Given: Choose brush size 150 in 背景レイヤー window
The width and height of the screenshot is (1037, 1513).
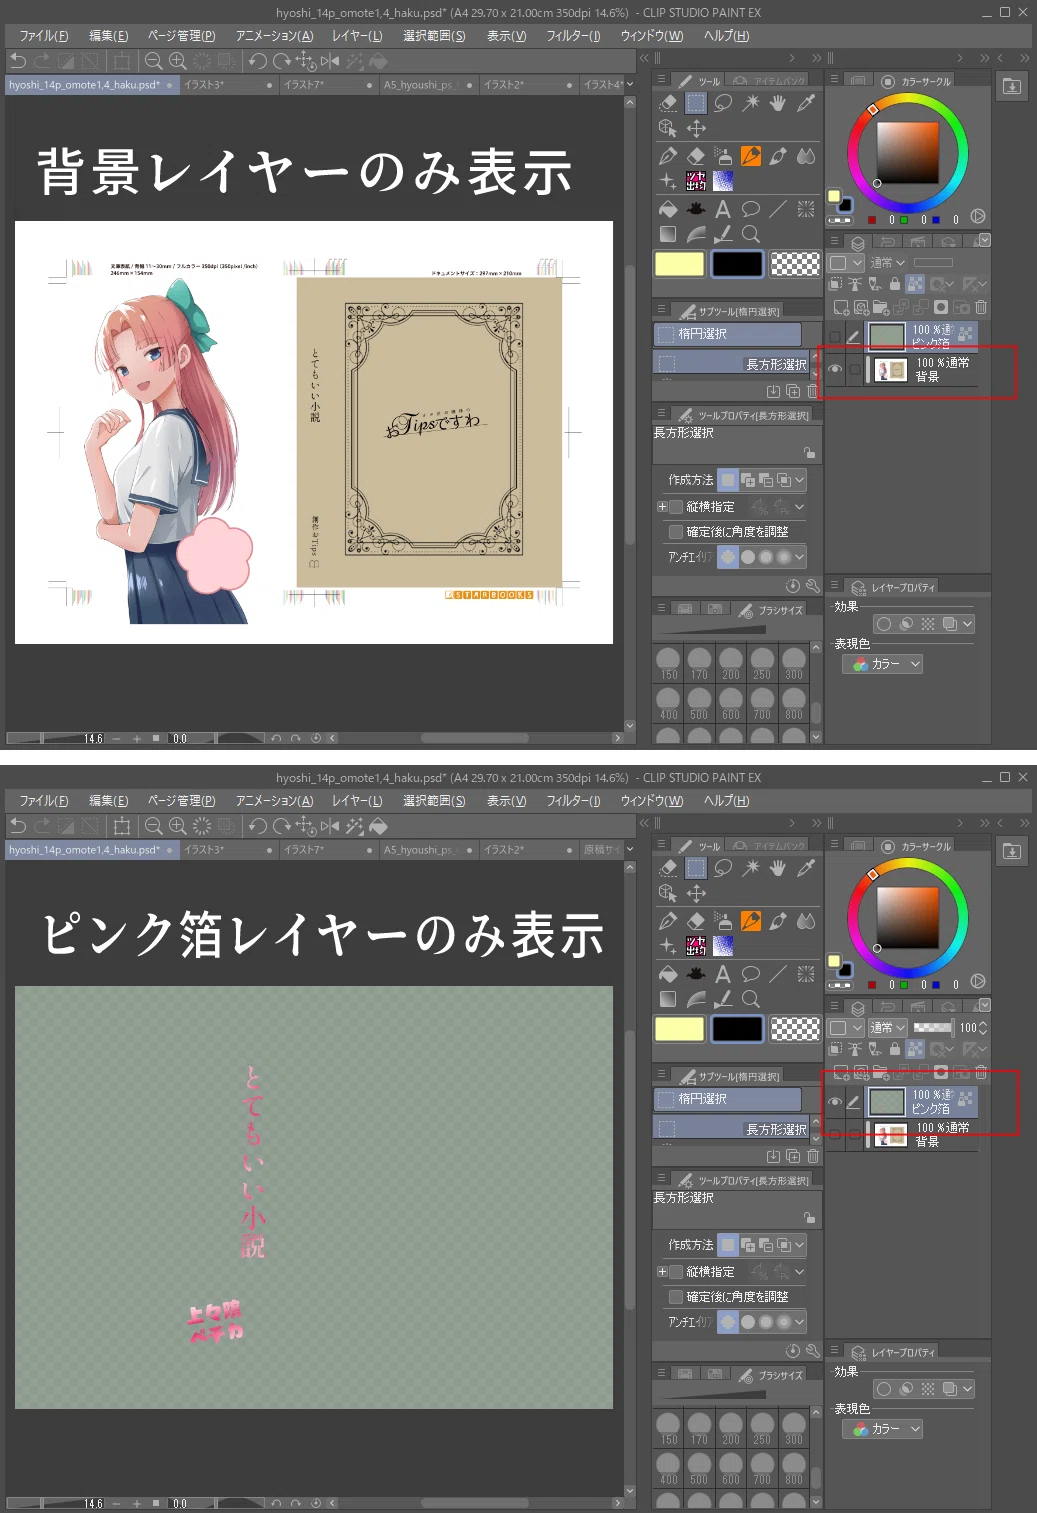Looking at the screenshot, I should (x=669, y=663).
